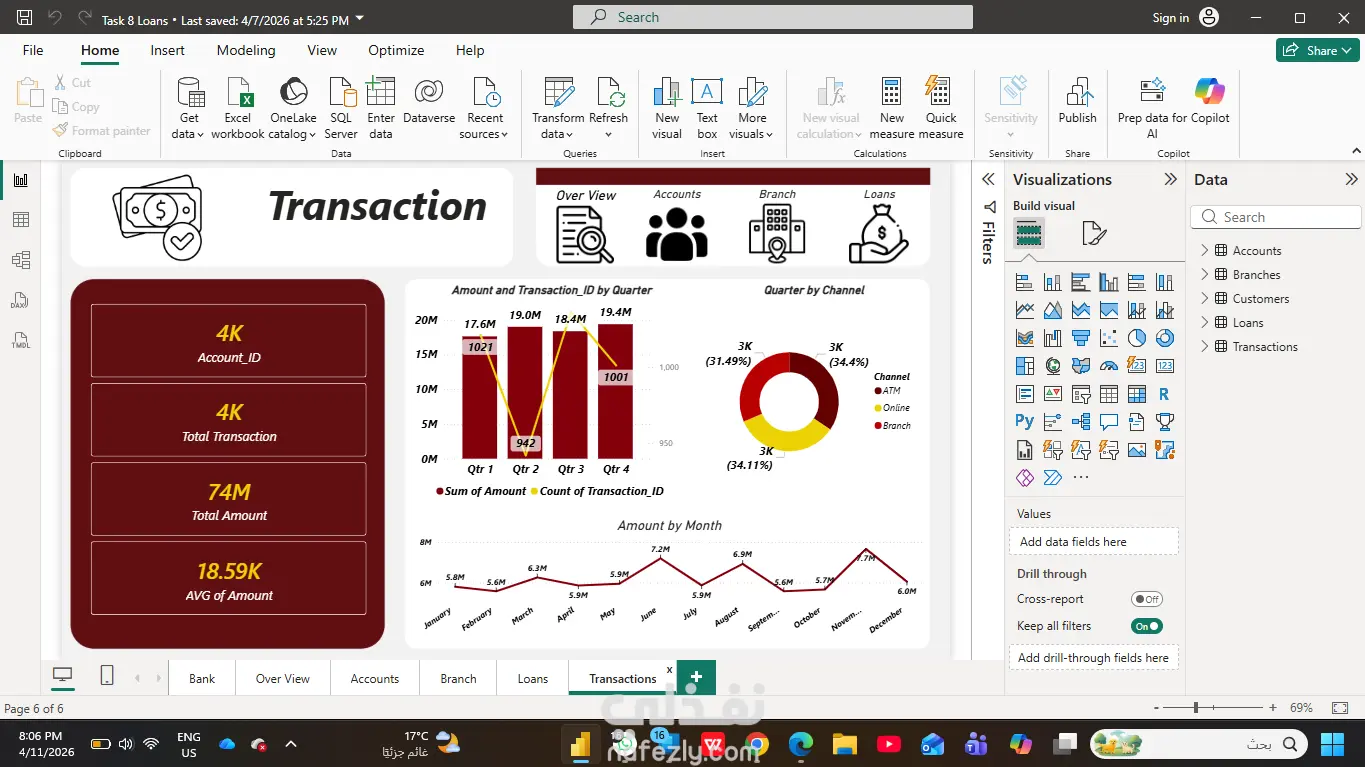Expand the Filters pane
Viewport: 1365px width, 767px height.
(988, 180)
